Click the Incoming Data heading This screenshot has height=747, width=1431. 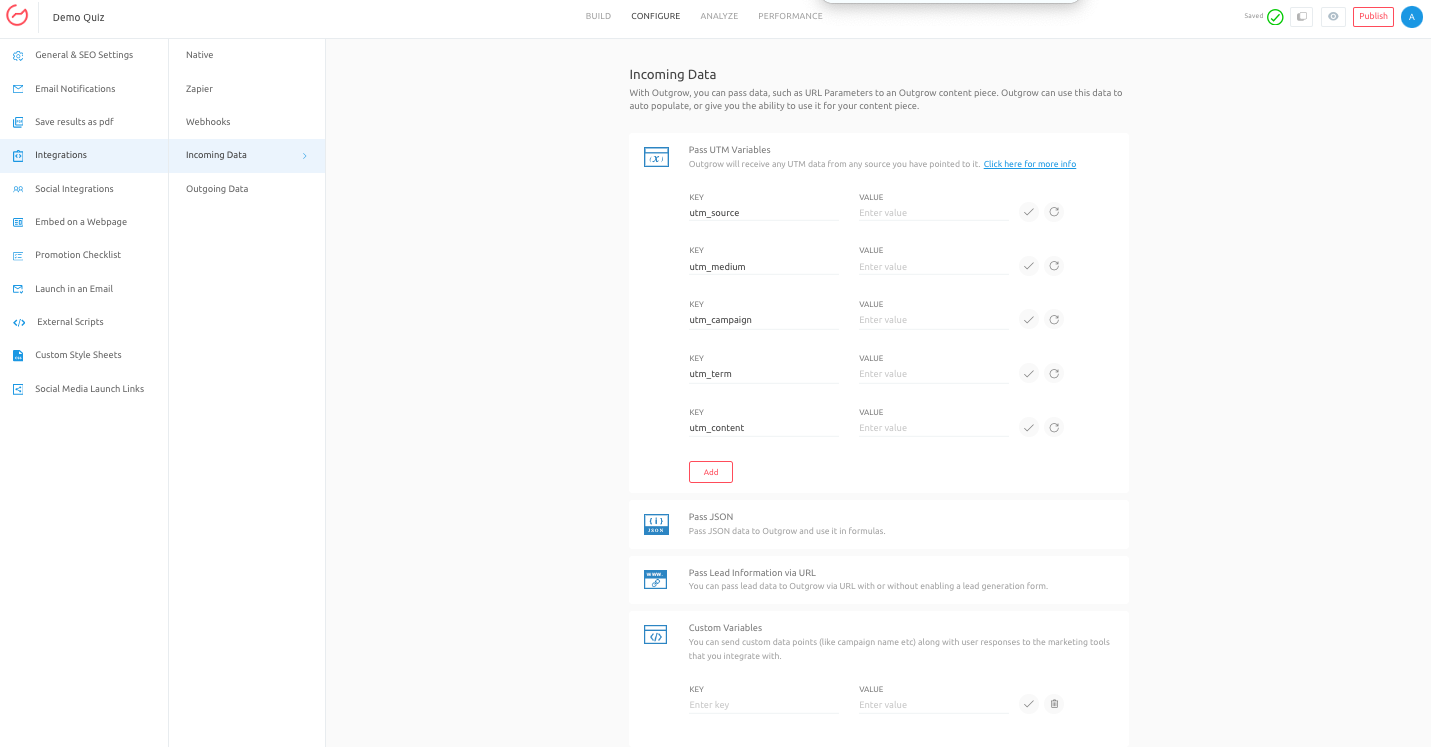(673, 74)
